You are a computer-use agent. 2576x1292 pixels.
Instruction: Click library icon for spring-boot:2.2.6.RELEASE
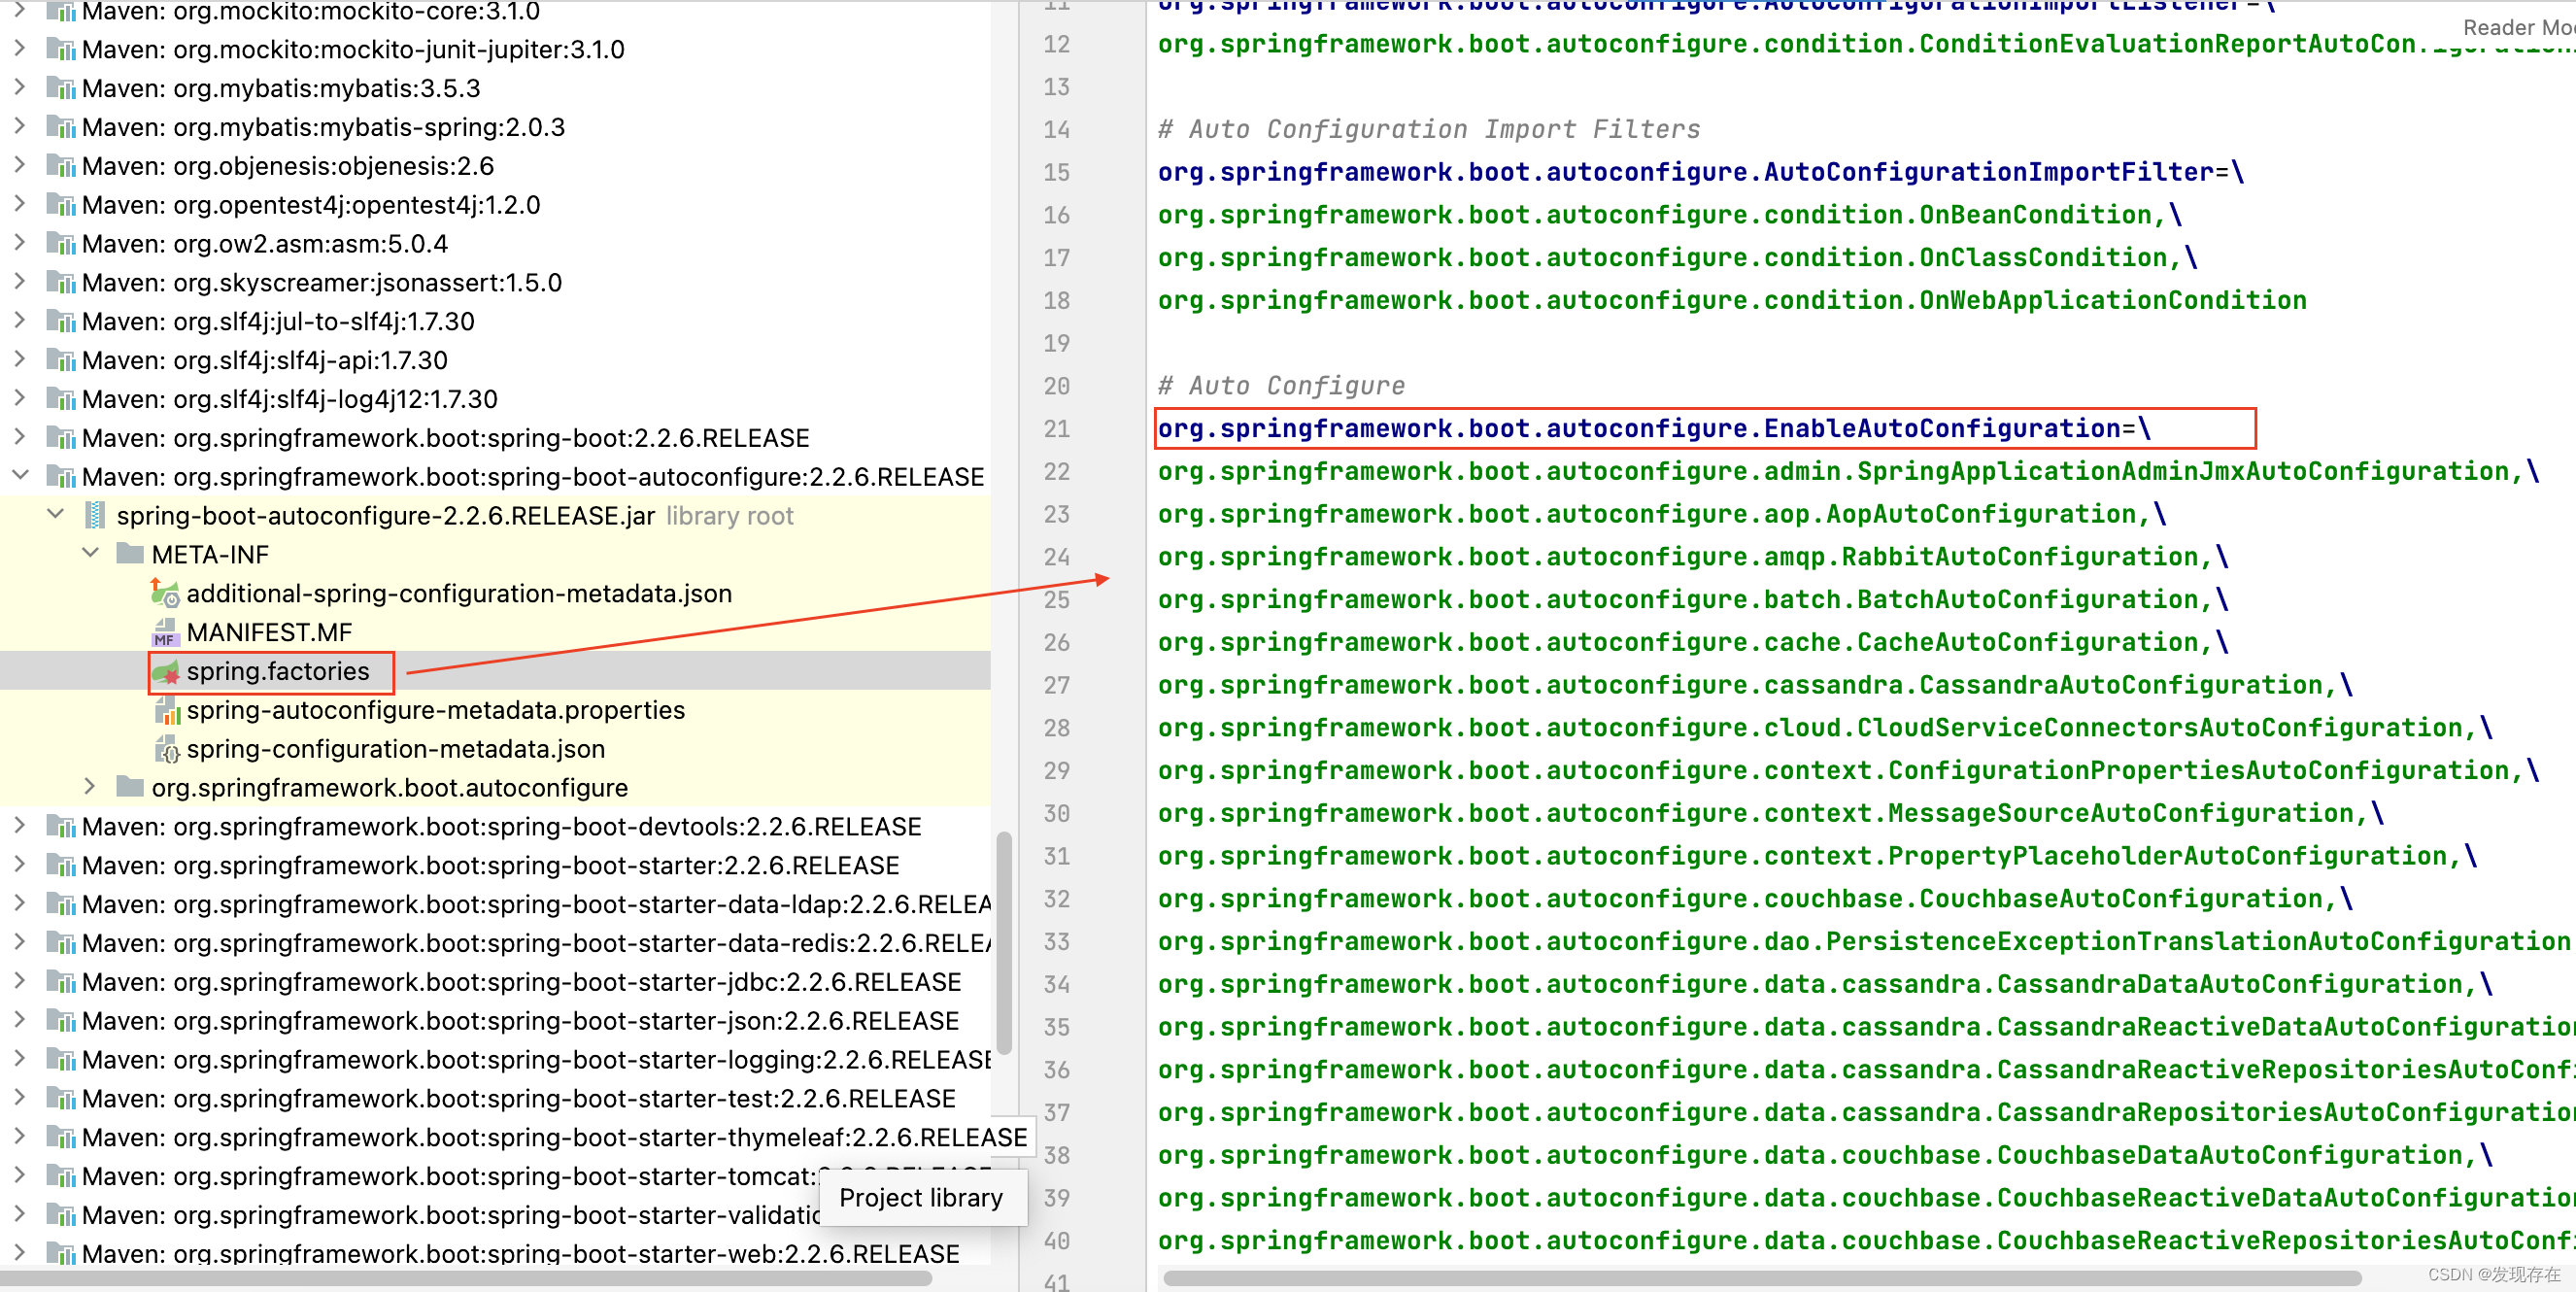(61, 439)
